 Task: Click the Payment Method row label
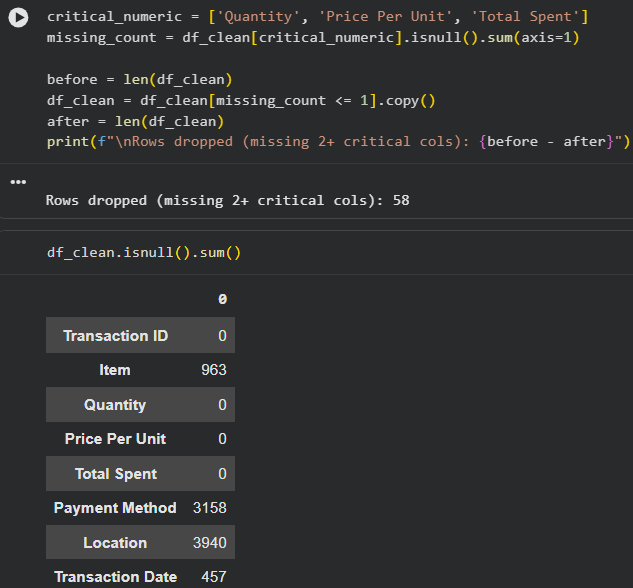(x=115, y=508)
